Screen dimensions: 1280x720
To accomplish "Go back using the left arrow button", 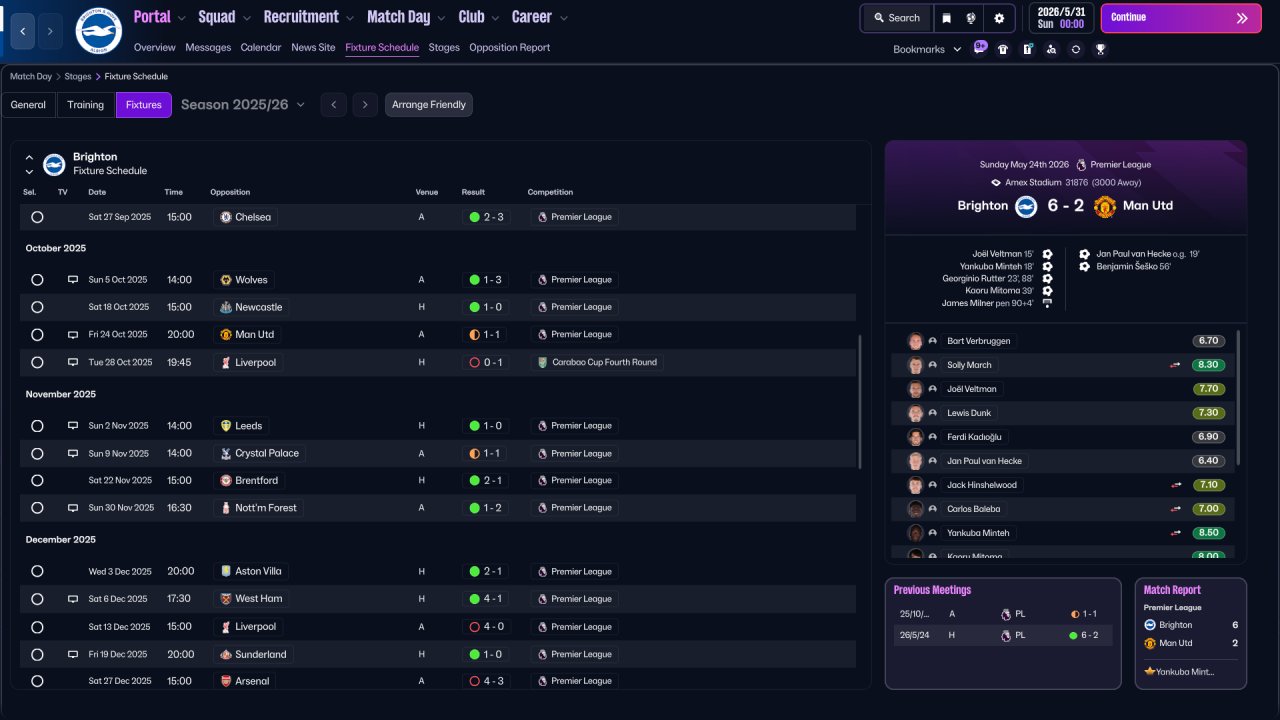I will point(23,31).
